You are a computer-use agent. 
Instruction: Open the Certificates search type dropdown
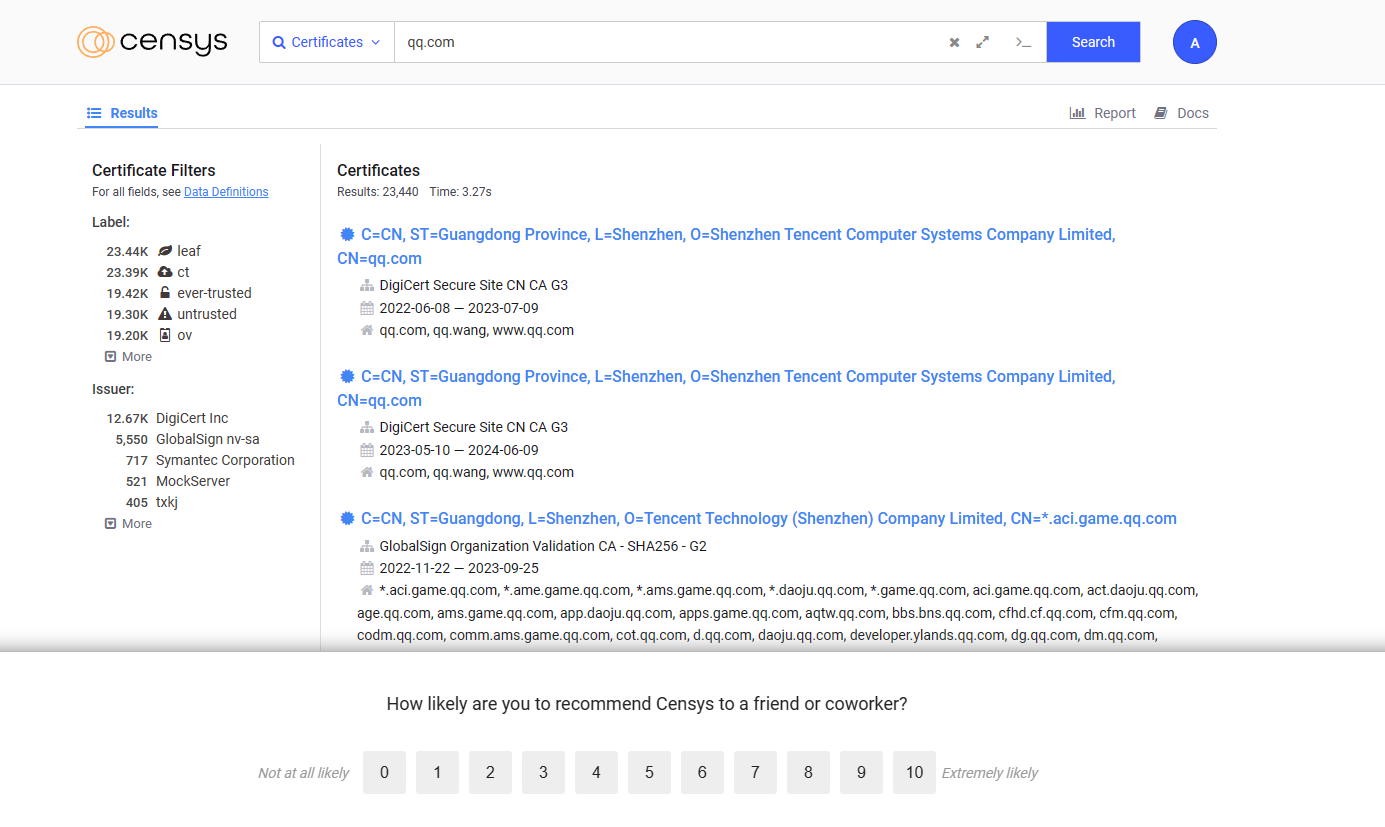tap(327, 42)
